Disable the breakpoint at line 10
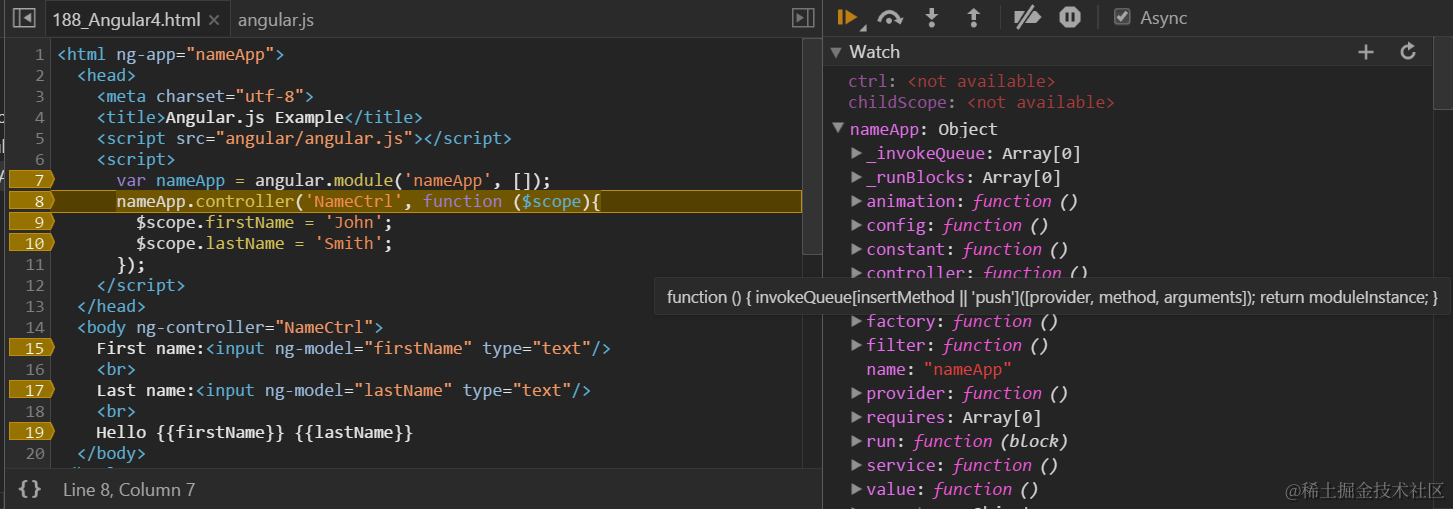Image resolution: width=1453 pixels, height=509 pixels. coord(30,243)
